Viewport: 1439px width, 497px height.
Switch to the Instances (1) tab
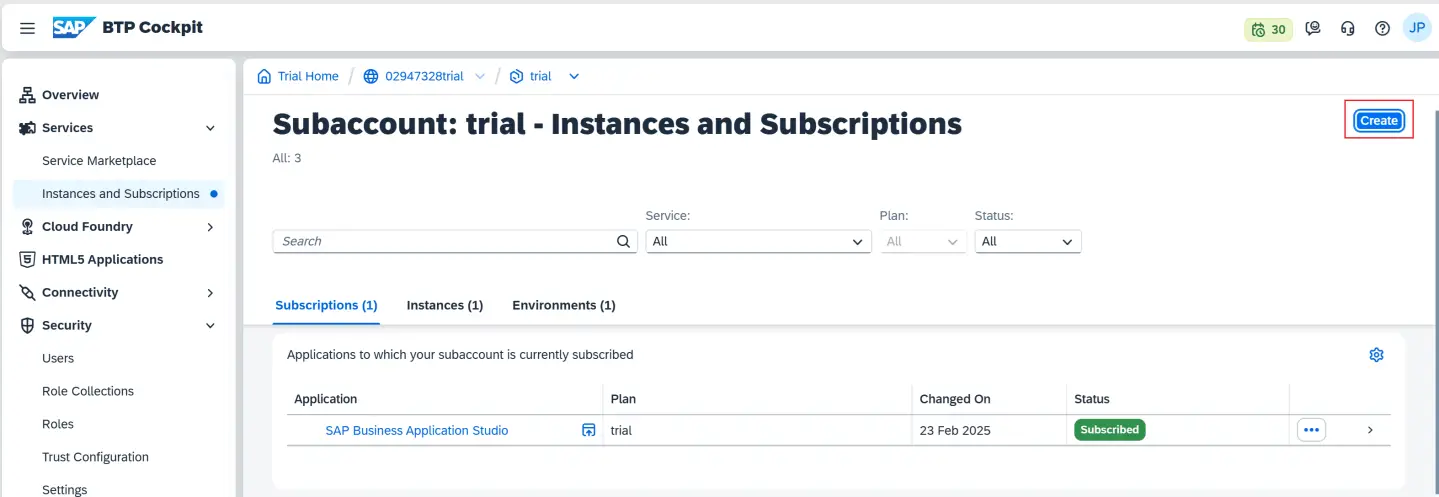pyautogui.click(x=445, y=305)
